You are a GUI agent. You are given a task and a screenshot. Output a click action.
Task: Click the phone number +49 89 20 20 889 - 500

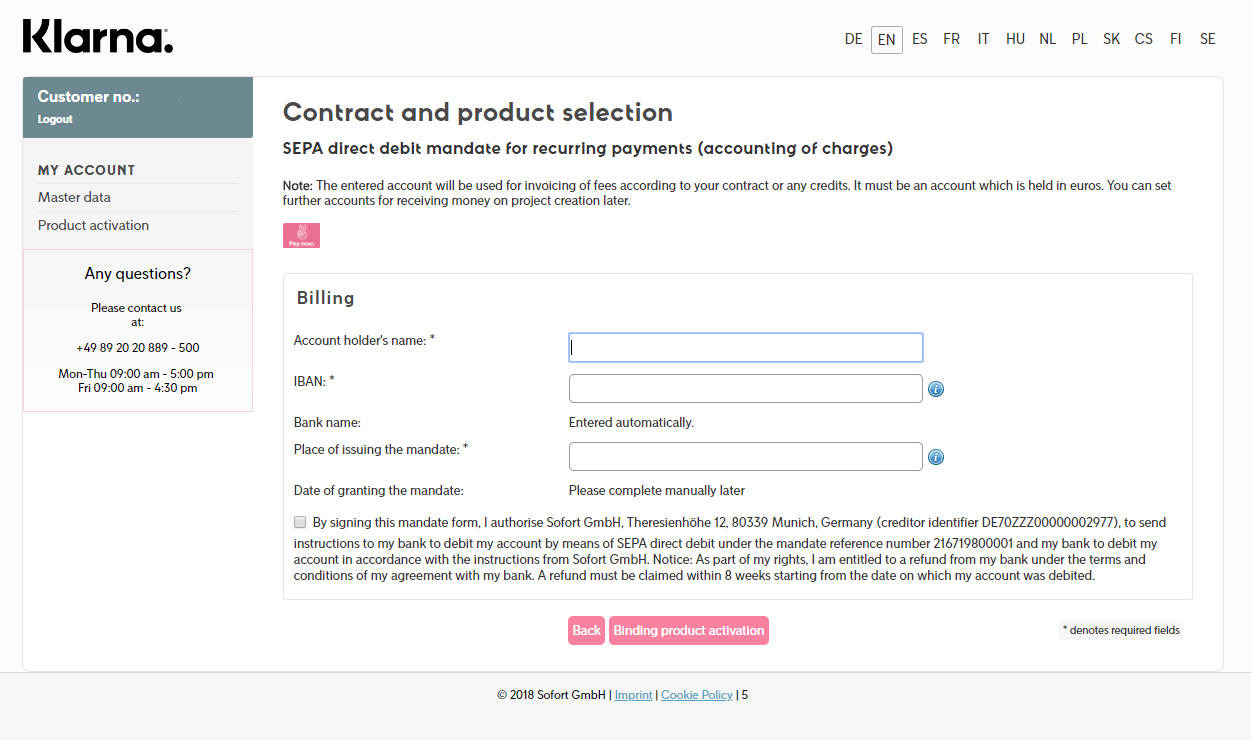click(137, 348)
